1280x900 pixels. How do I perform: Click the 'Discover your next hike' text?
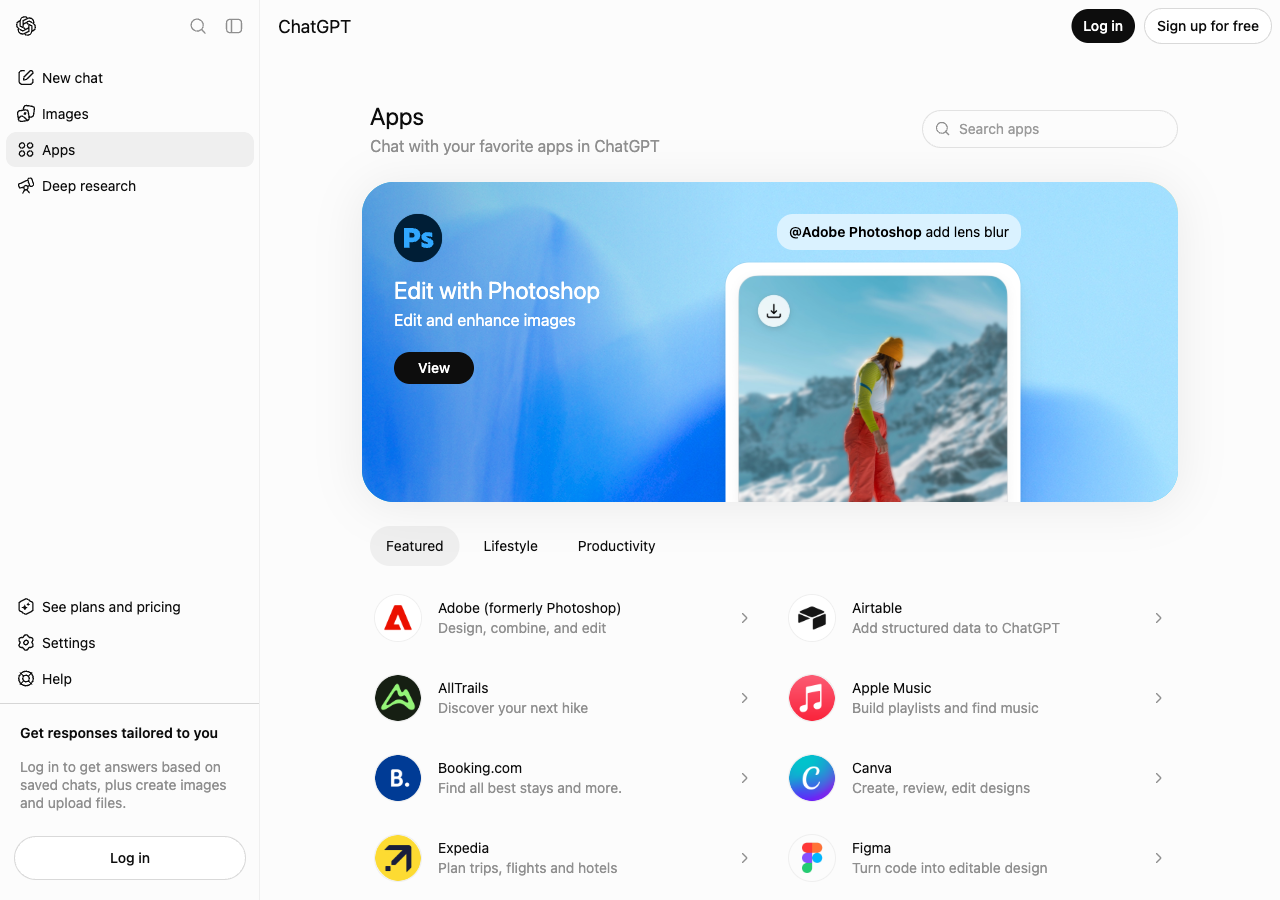pos(513,708)
